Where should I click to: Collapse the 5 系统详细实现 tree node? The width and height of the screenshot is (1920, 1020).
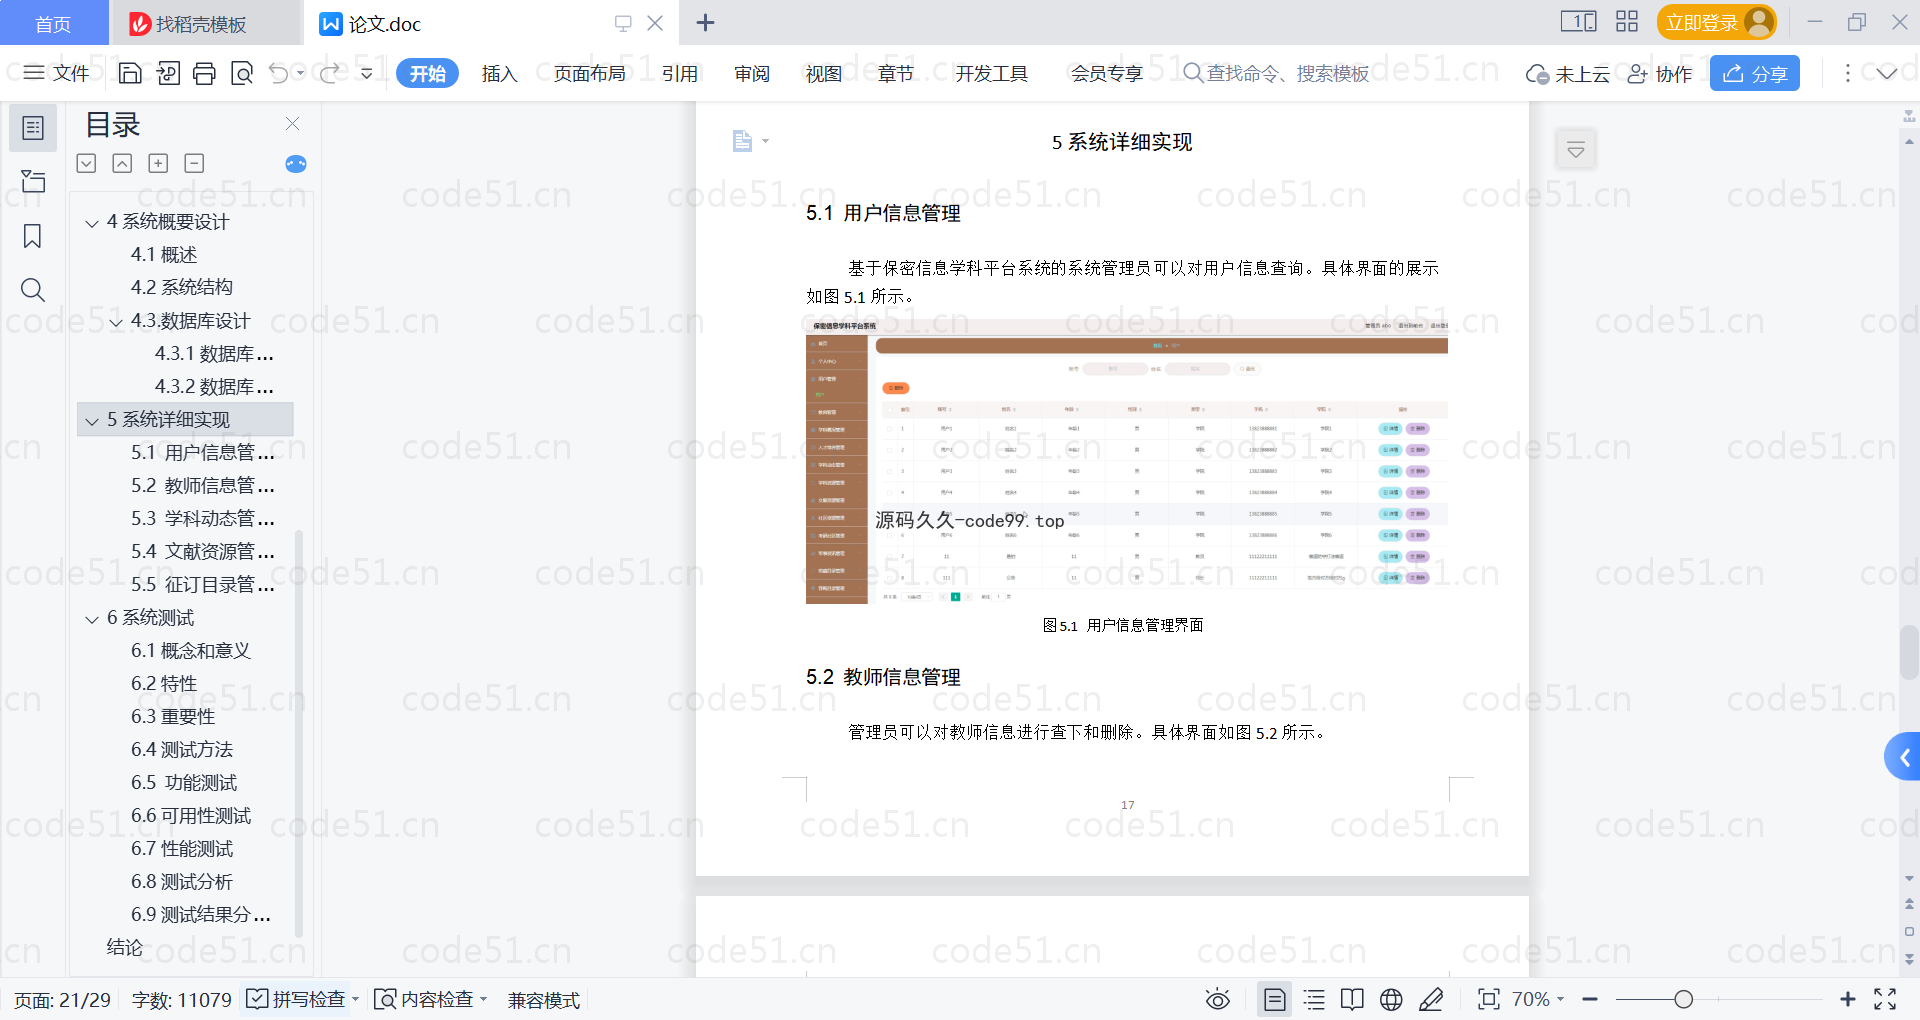(92, 421)
